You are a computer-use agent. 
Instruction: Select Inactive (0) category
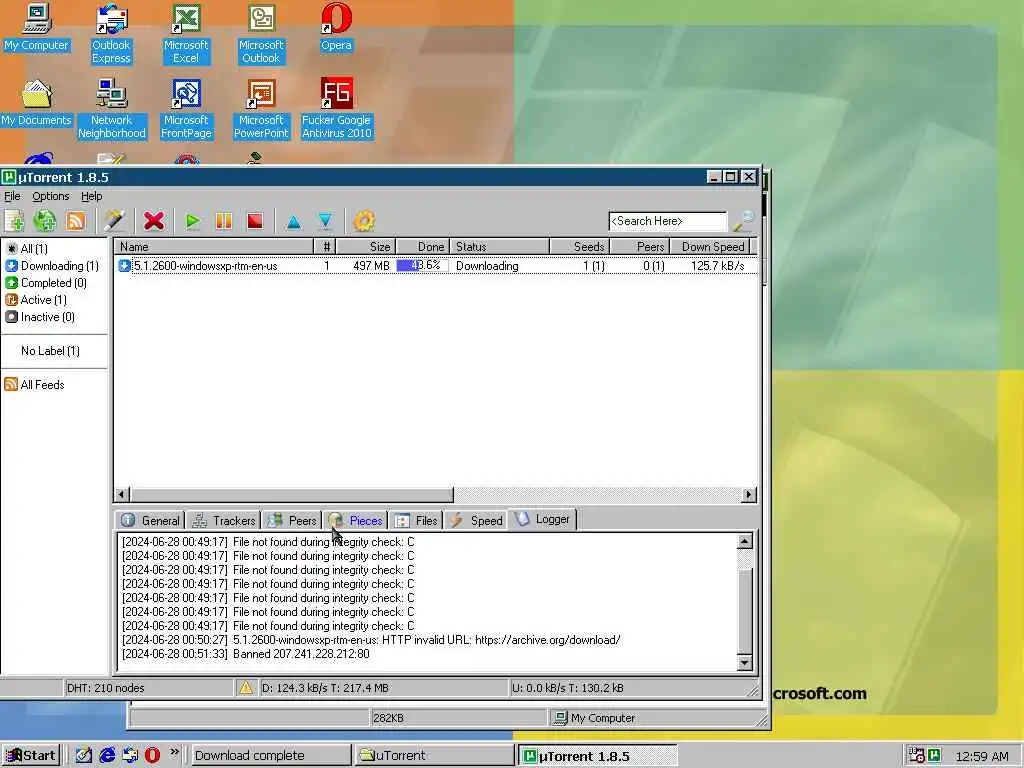pos(40,317)
